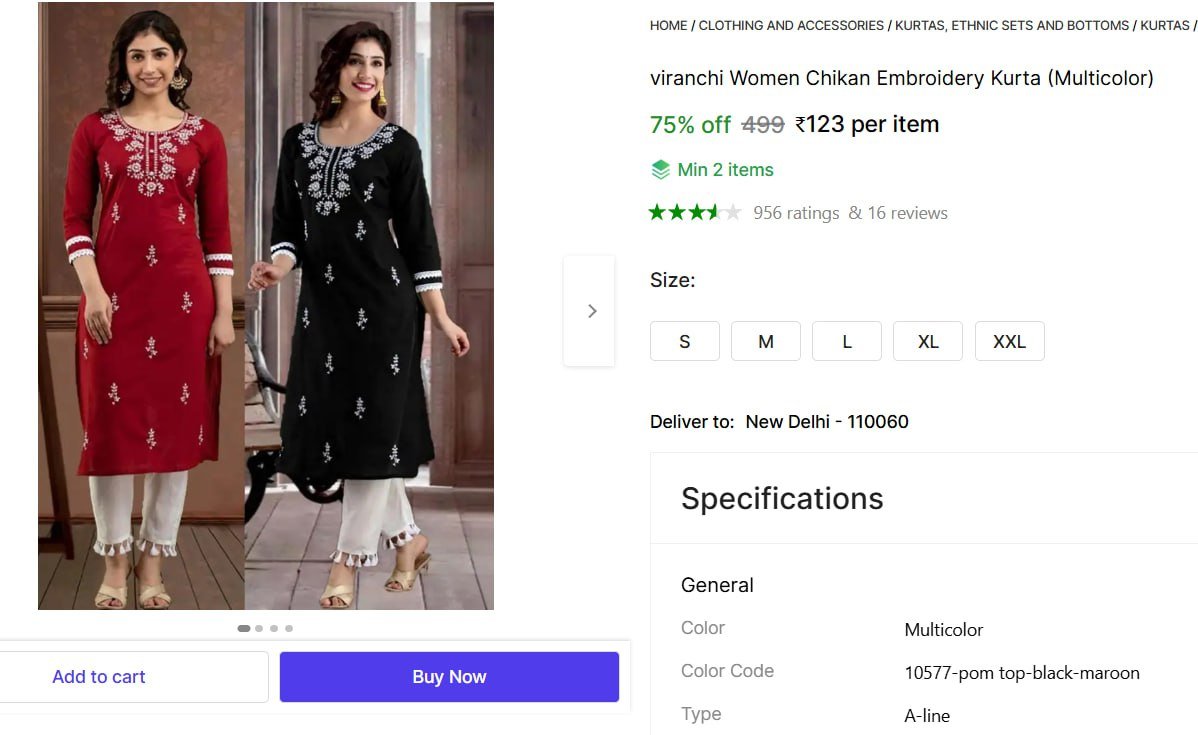
Task: Choose size M
Action: tap(766, 341)
